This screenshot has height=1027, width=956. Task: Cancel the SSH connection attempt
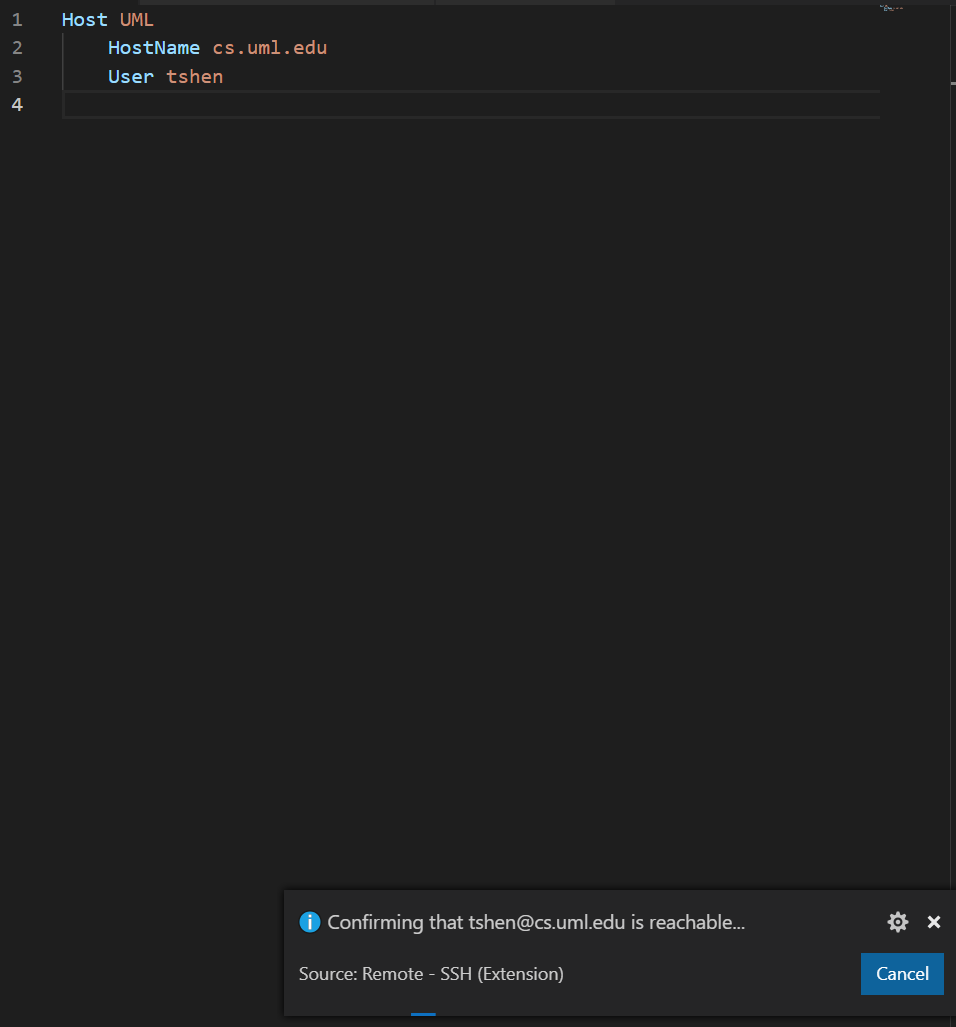click(901, 973)
